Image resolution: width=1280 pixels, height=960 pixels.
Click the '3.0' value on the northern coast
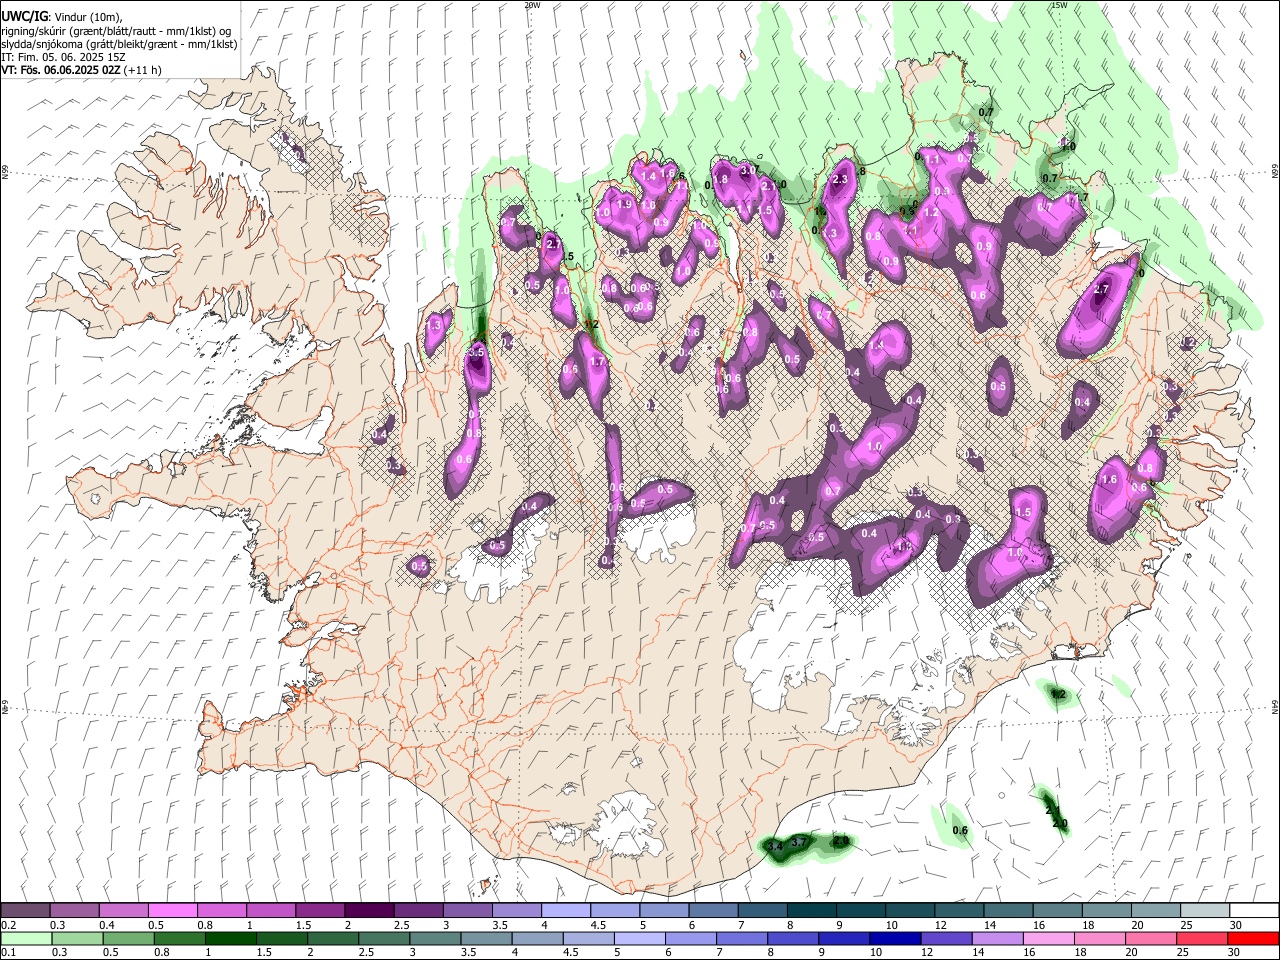(747, 170)
